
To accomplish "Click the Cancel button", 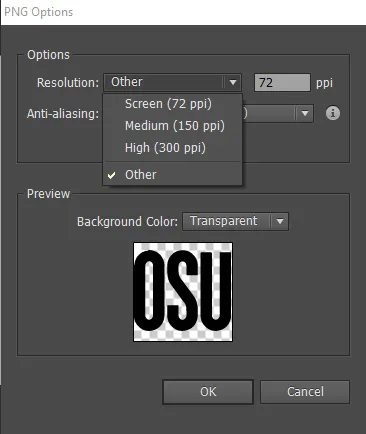I will pos(305,392).
